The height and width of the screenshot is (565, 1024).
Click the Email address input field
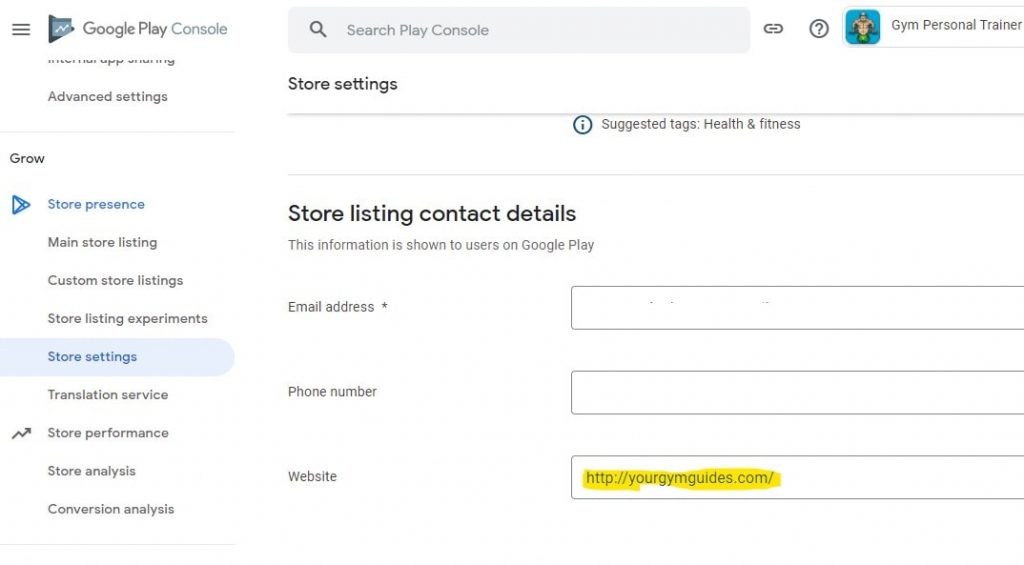click(x=797, y=308)
